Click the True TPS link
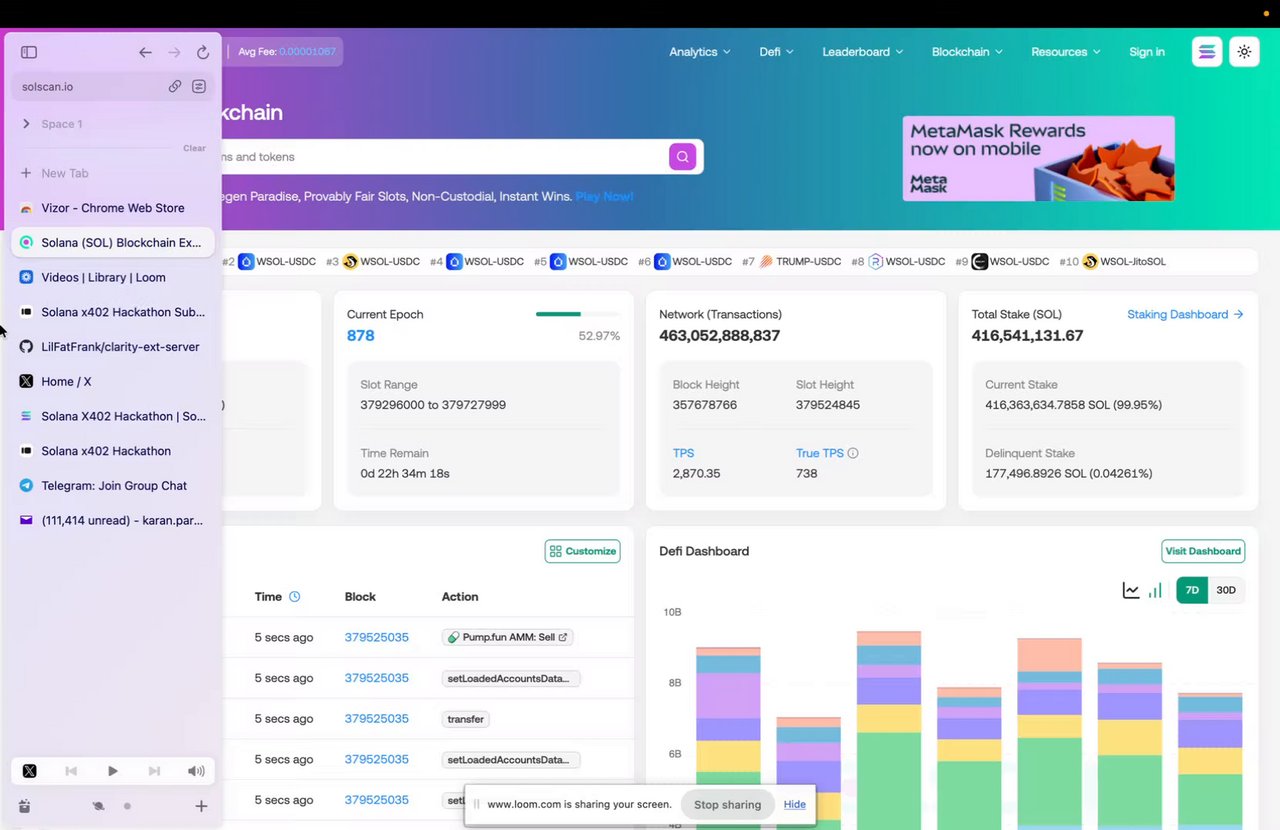 [x=820, y=453]
